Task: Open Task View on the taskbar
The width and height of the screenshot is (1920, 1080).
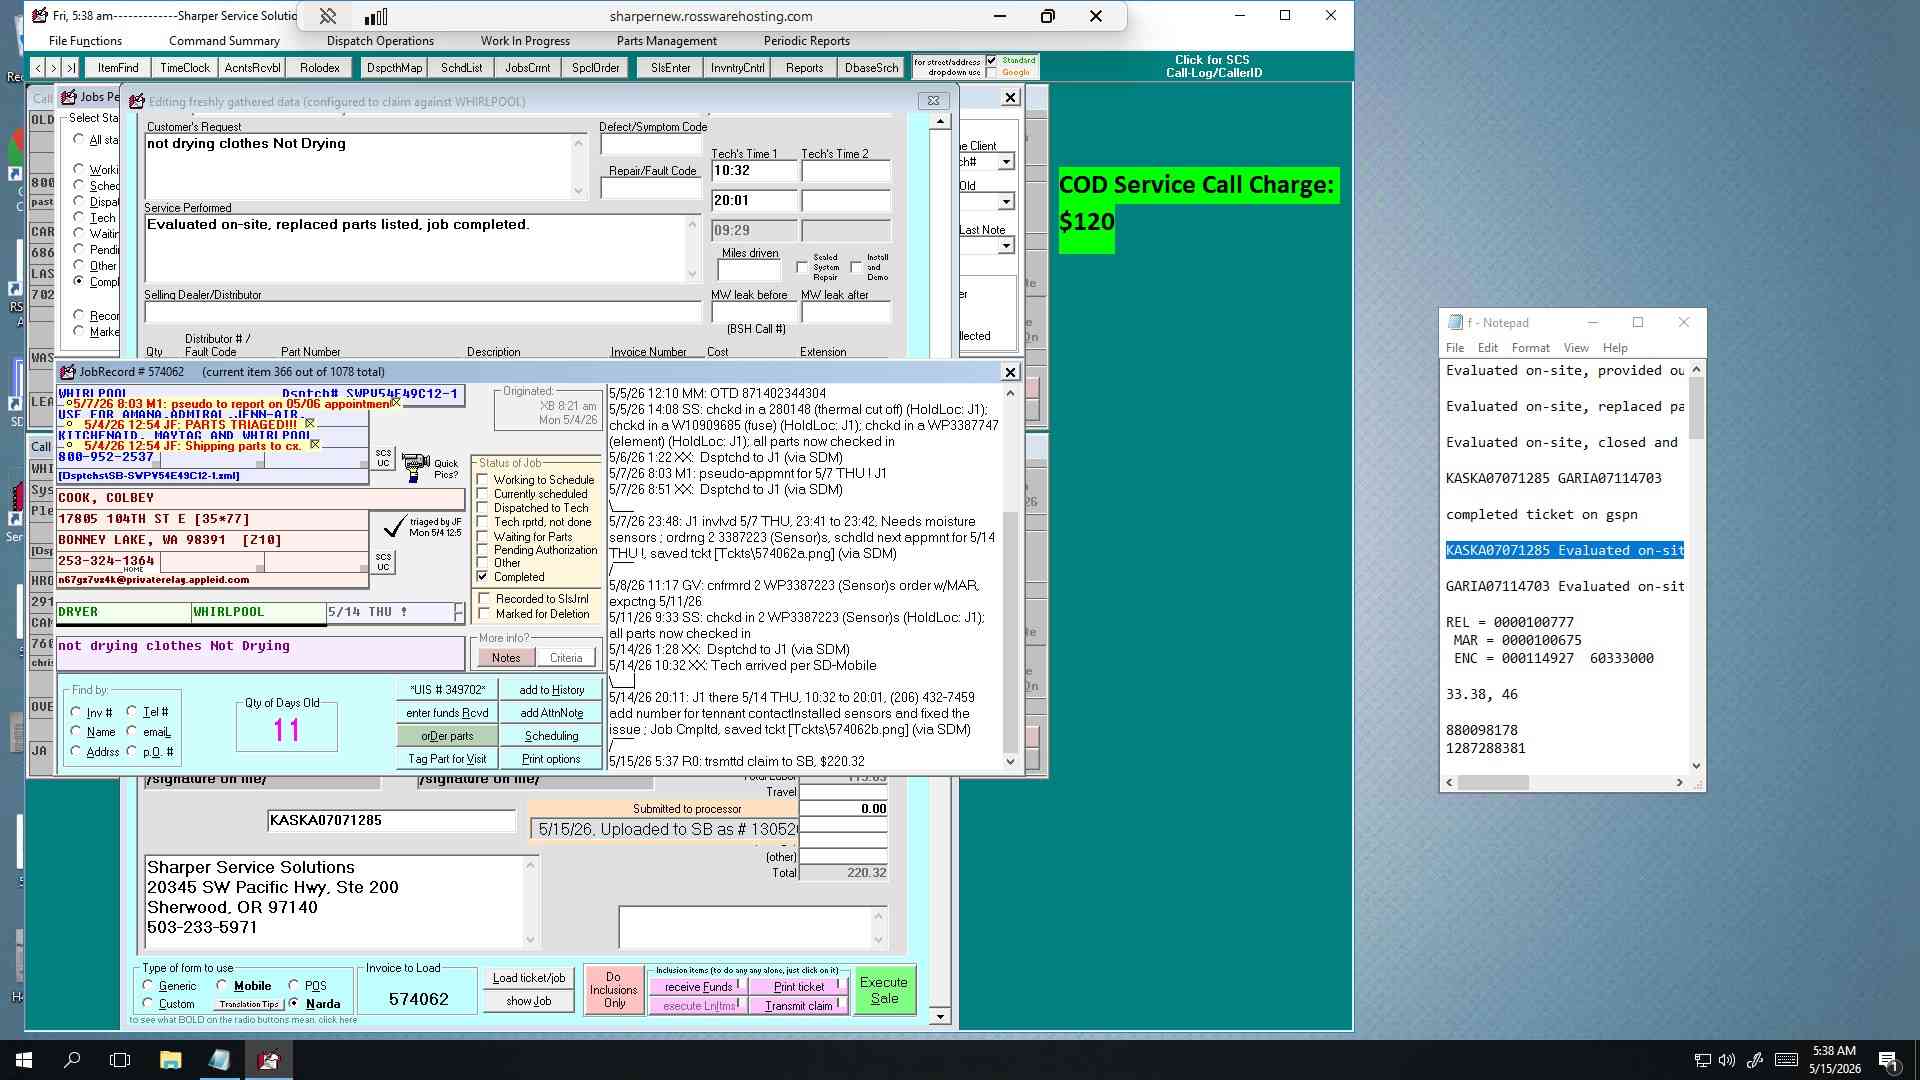Action: [x=120, y=1060]
